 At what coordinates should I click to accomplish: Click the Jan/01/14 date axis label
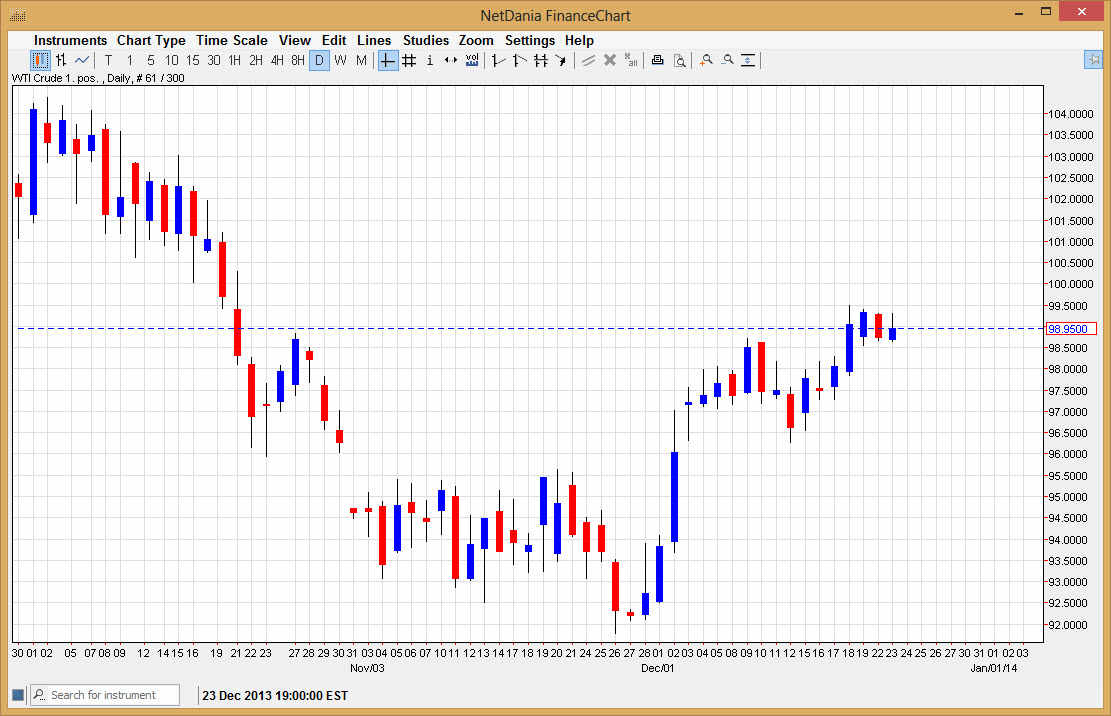[x=993, y=668]
